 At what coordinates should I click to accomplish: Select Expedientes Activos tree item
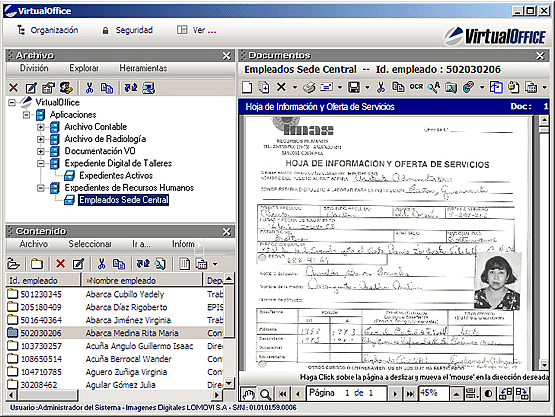pos(116,176)
